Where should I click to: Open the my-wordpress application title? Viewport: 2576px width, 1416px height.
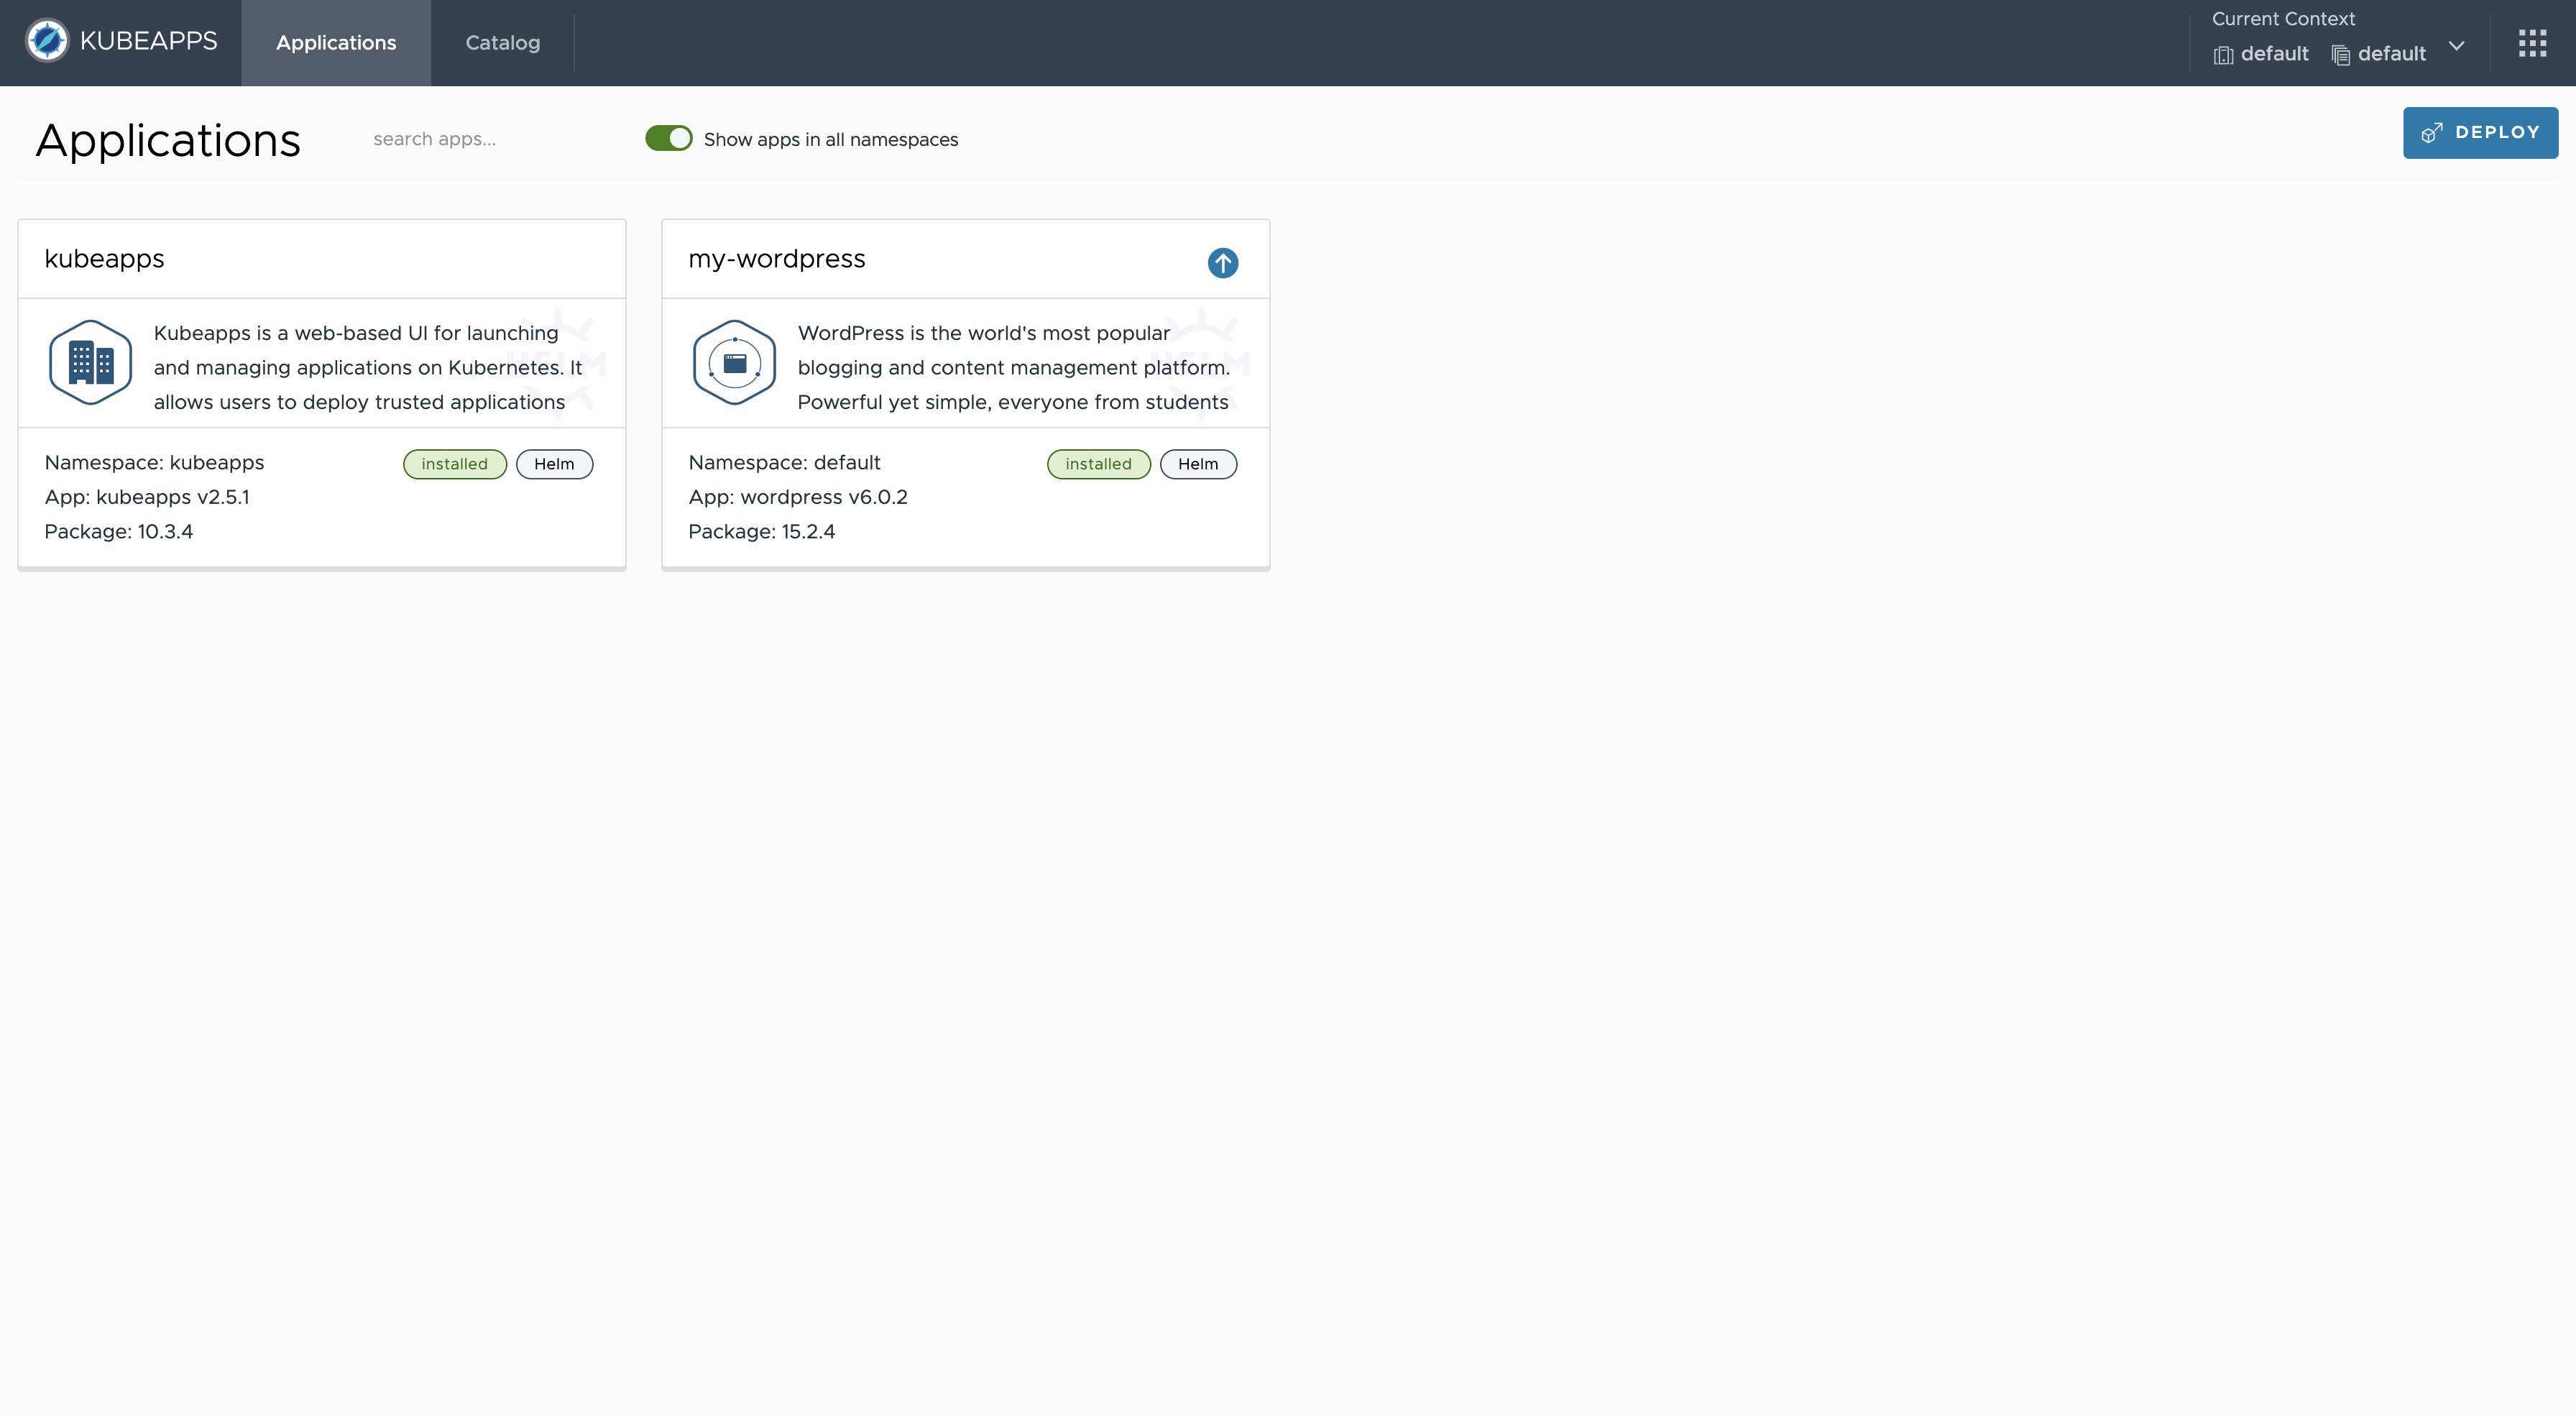point(776,259)
